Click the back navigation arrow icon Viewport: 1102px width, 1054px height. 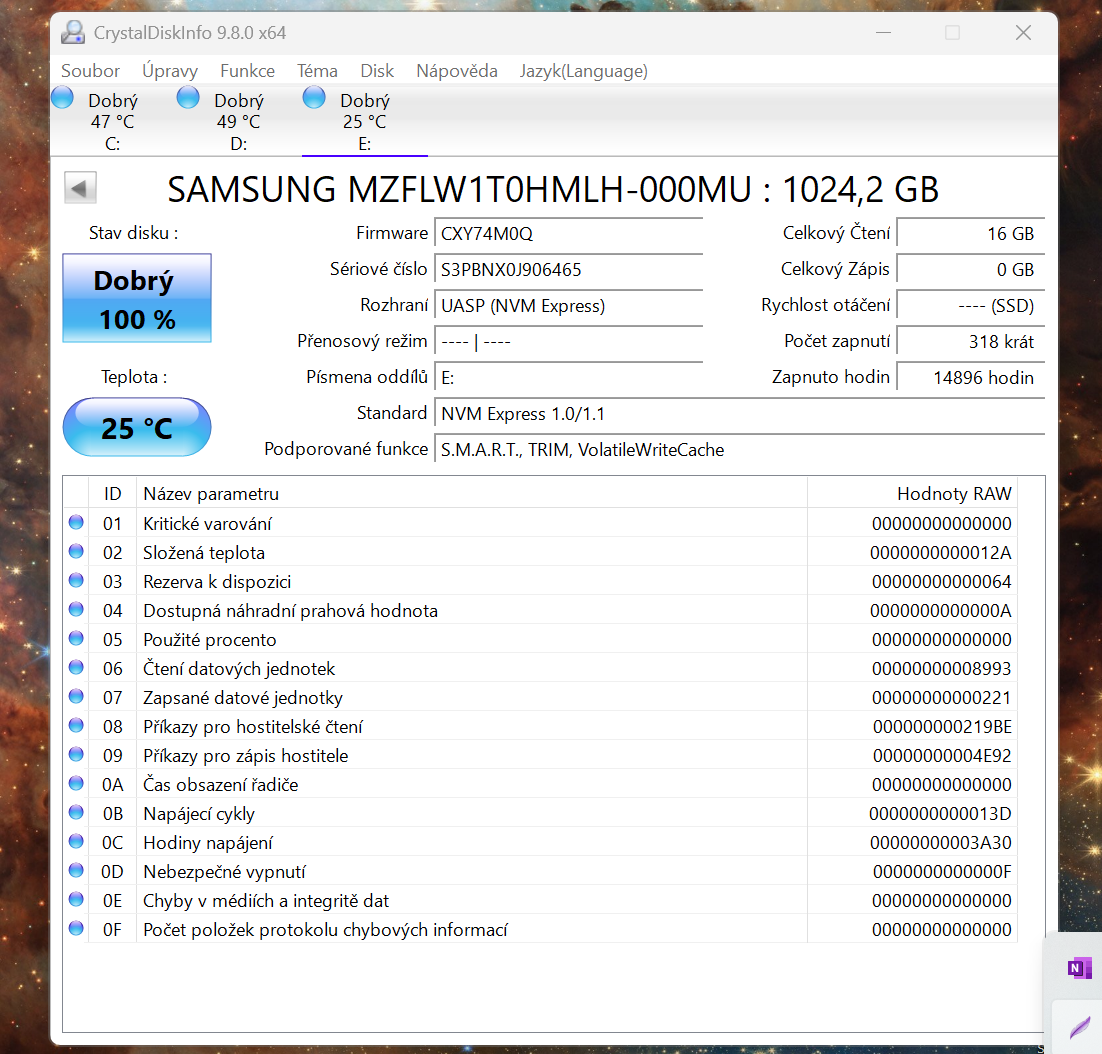(x=80, y=187)
